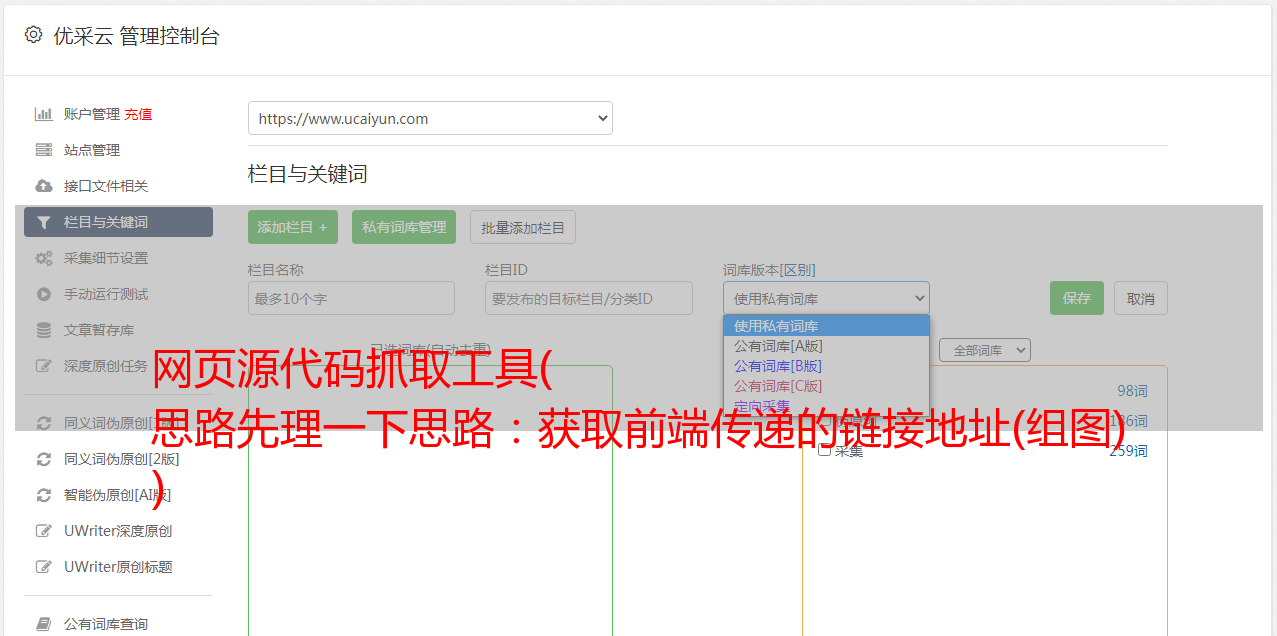Click the green 保存 button
The height and width of the screenshot is (636, 1277).
tap(1077, 298)
